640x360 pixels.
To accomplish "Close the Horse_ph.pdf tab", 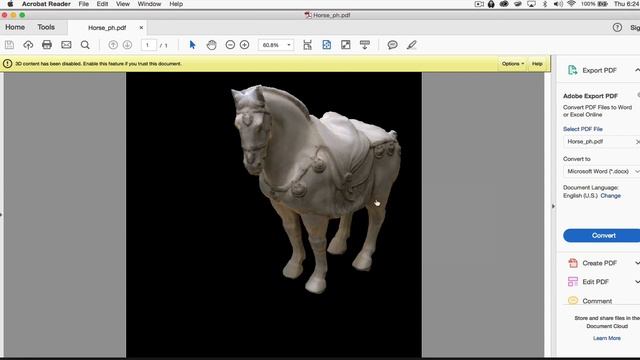I will 141,28.
